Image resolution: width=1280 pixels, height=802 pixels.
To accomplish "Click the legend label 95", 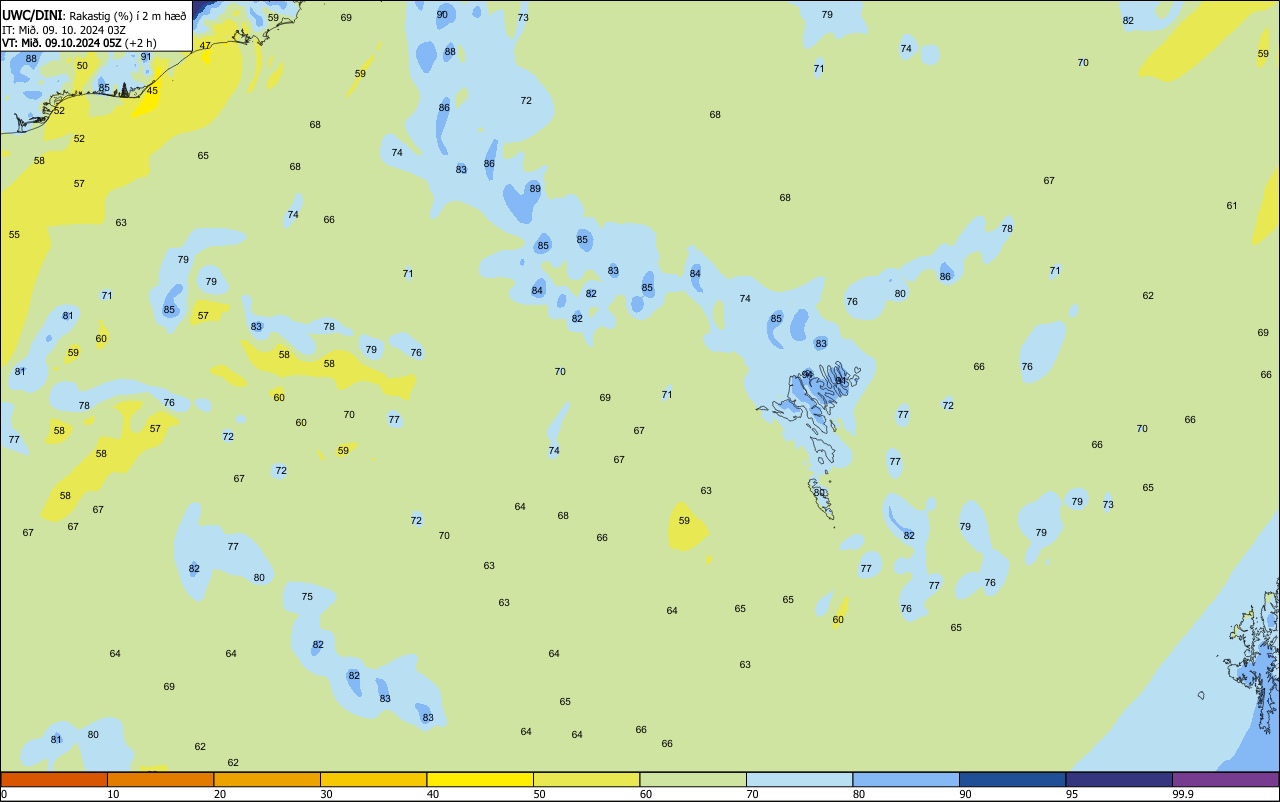I will [x=1071, y=794].
